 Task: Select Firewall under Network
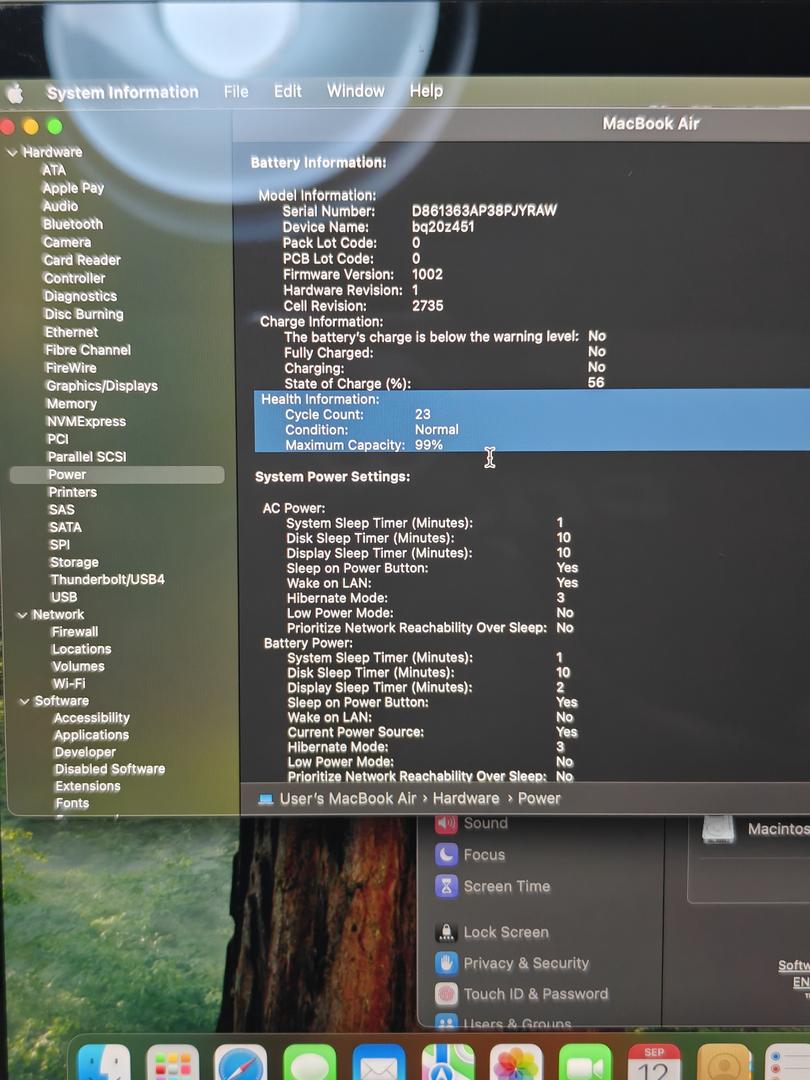pos(75,632)
